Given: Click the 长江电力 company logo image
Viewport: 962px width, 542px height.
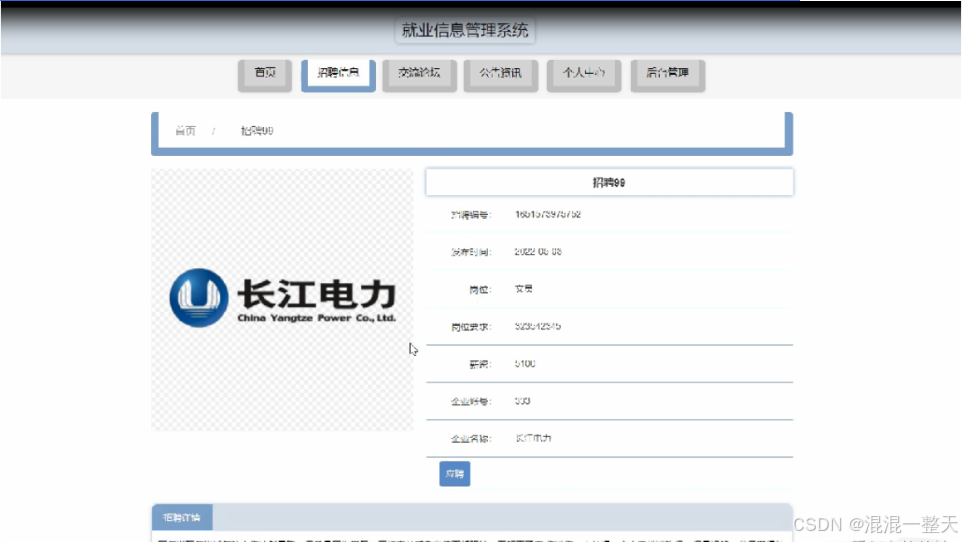Looking at the screenshot, I should (282, 299).
